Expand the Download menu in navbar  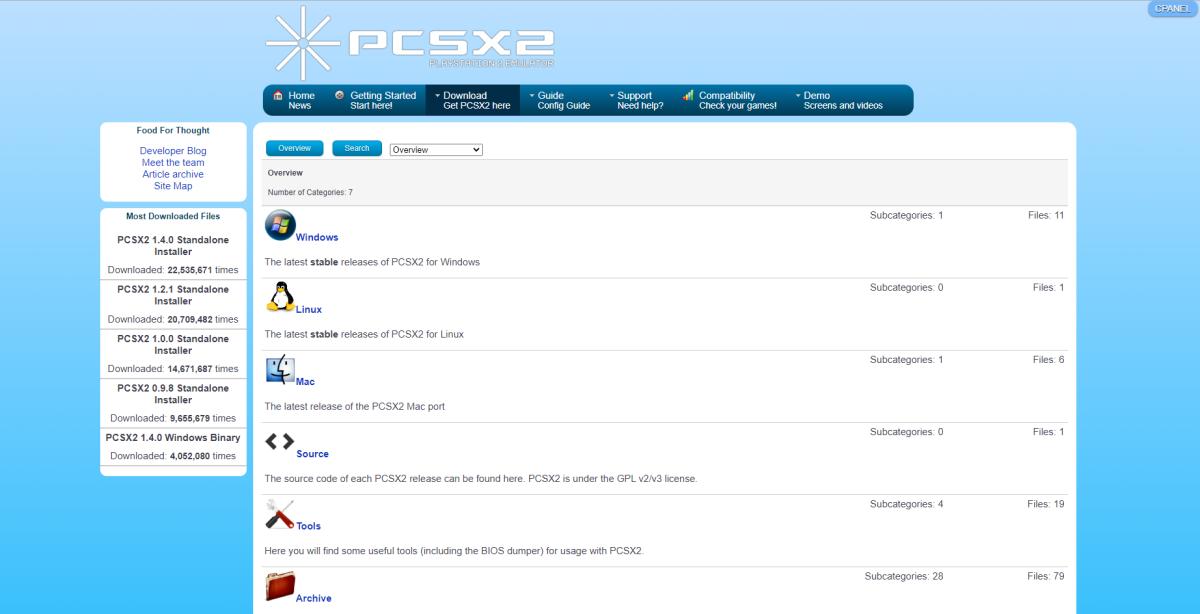point(472,100)
